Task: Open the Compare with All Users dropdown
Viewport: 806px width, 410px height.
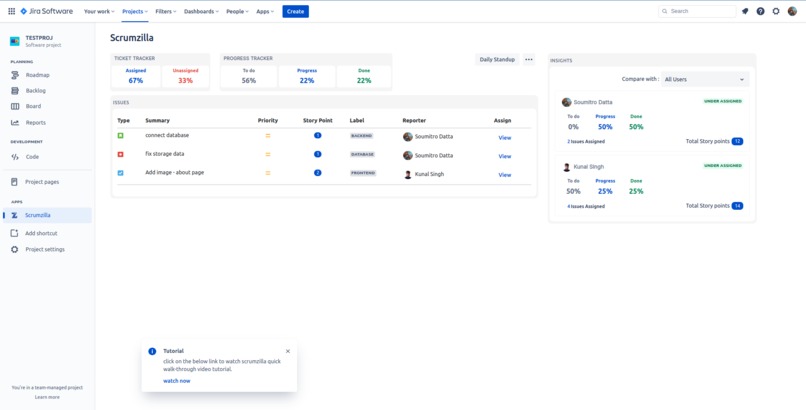Action: (705, 79)
